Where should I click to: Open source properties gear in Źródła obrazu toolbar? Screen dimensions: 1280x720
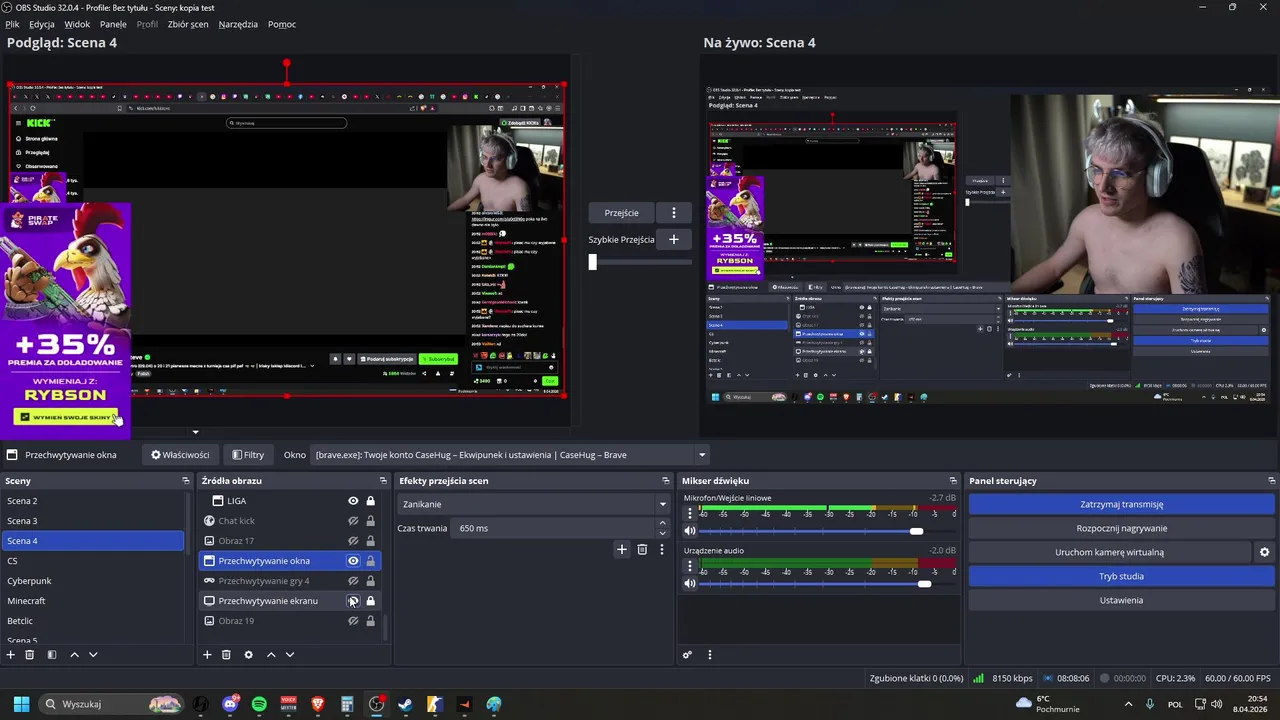click(x=248, y=655)
